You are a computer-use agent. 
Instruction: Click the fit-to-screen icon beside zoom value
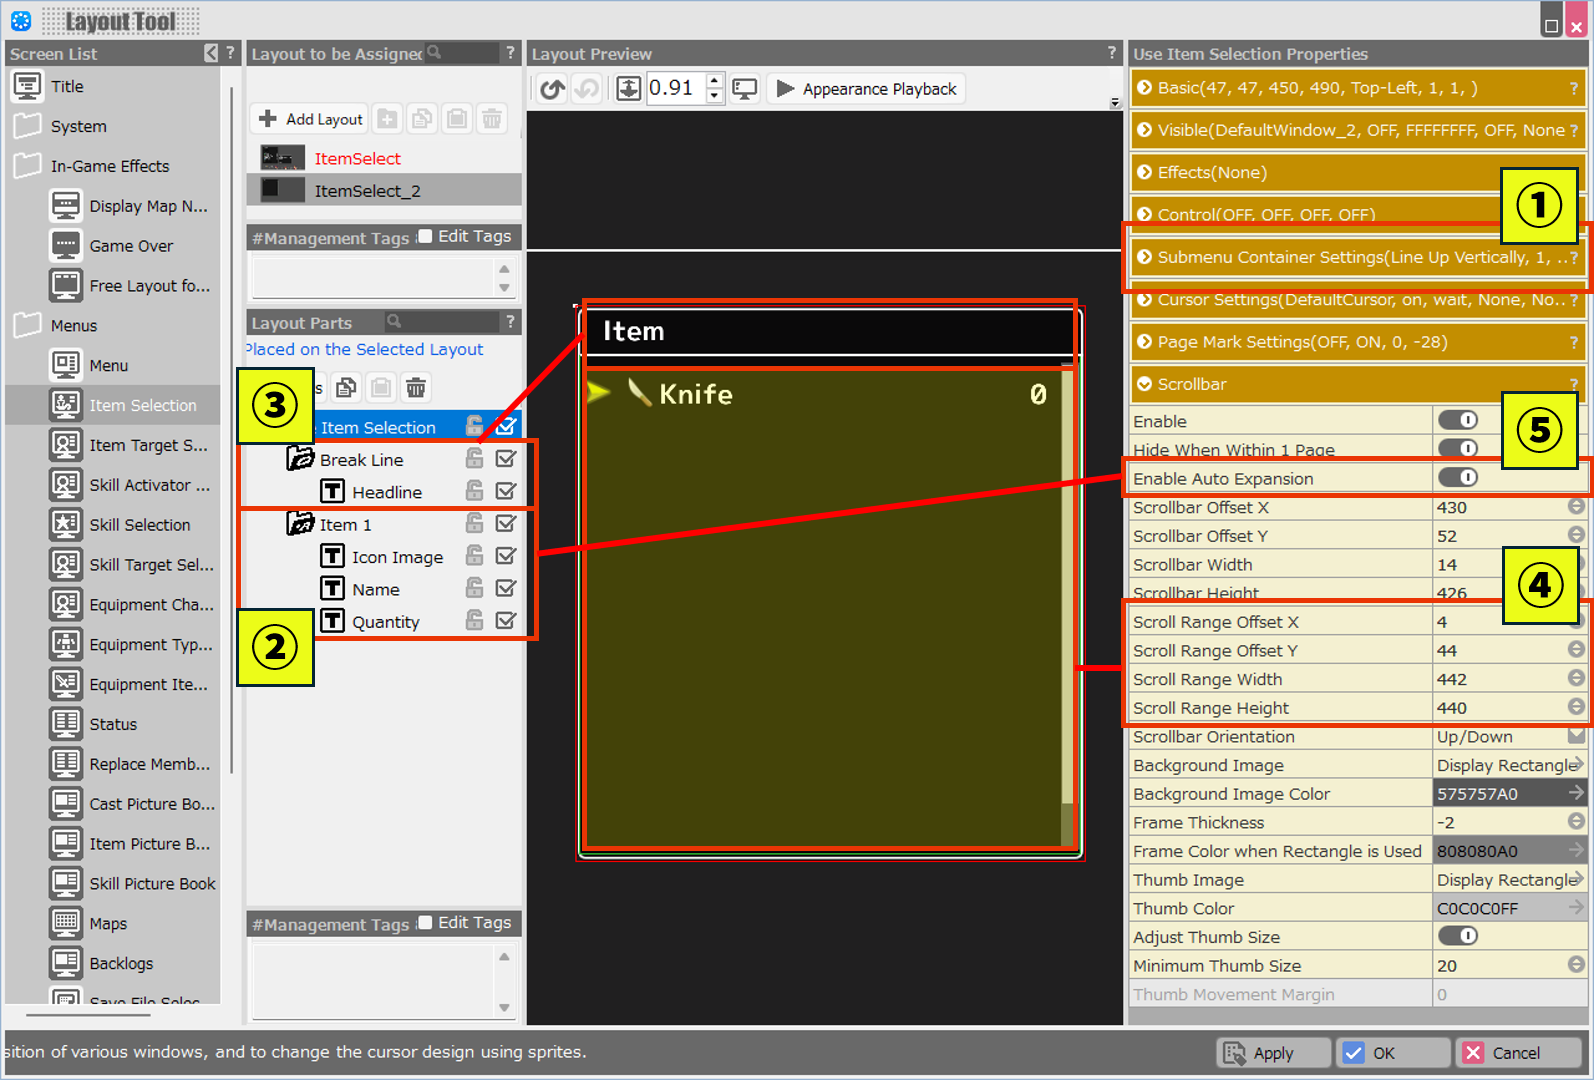[x=628, y=89]
